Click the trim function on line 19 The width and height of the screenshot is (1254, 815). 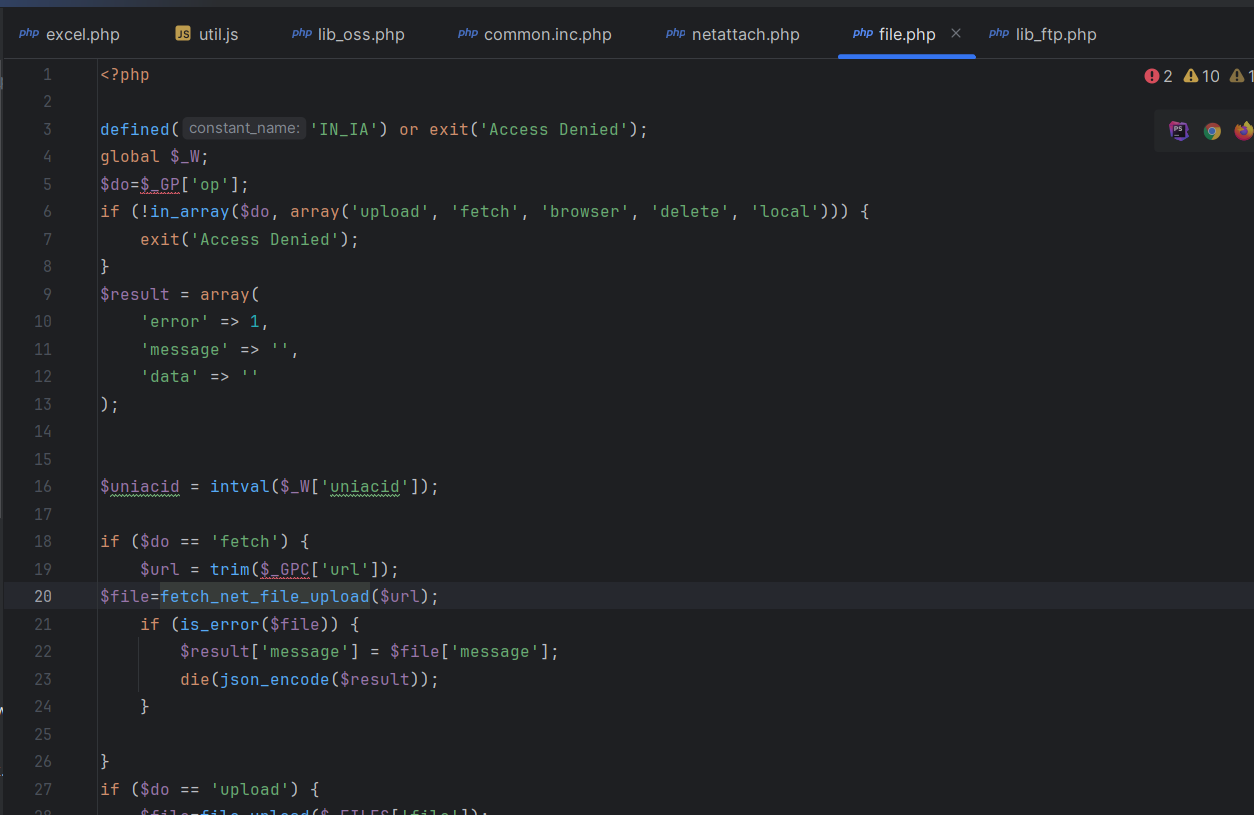[x=230, y=569]
